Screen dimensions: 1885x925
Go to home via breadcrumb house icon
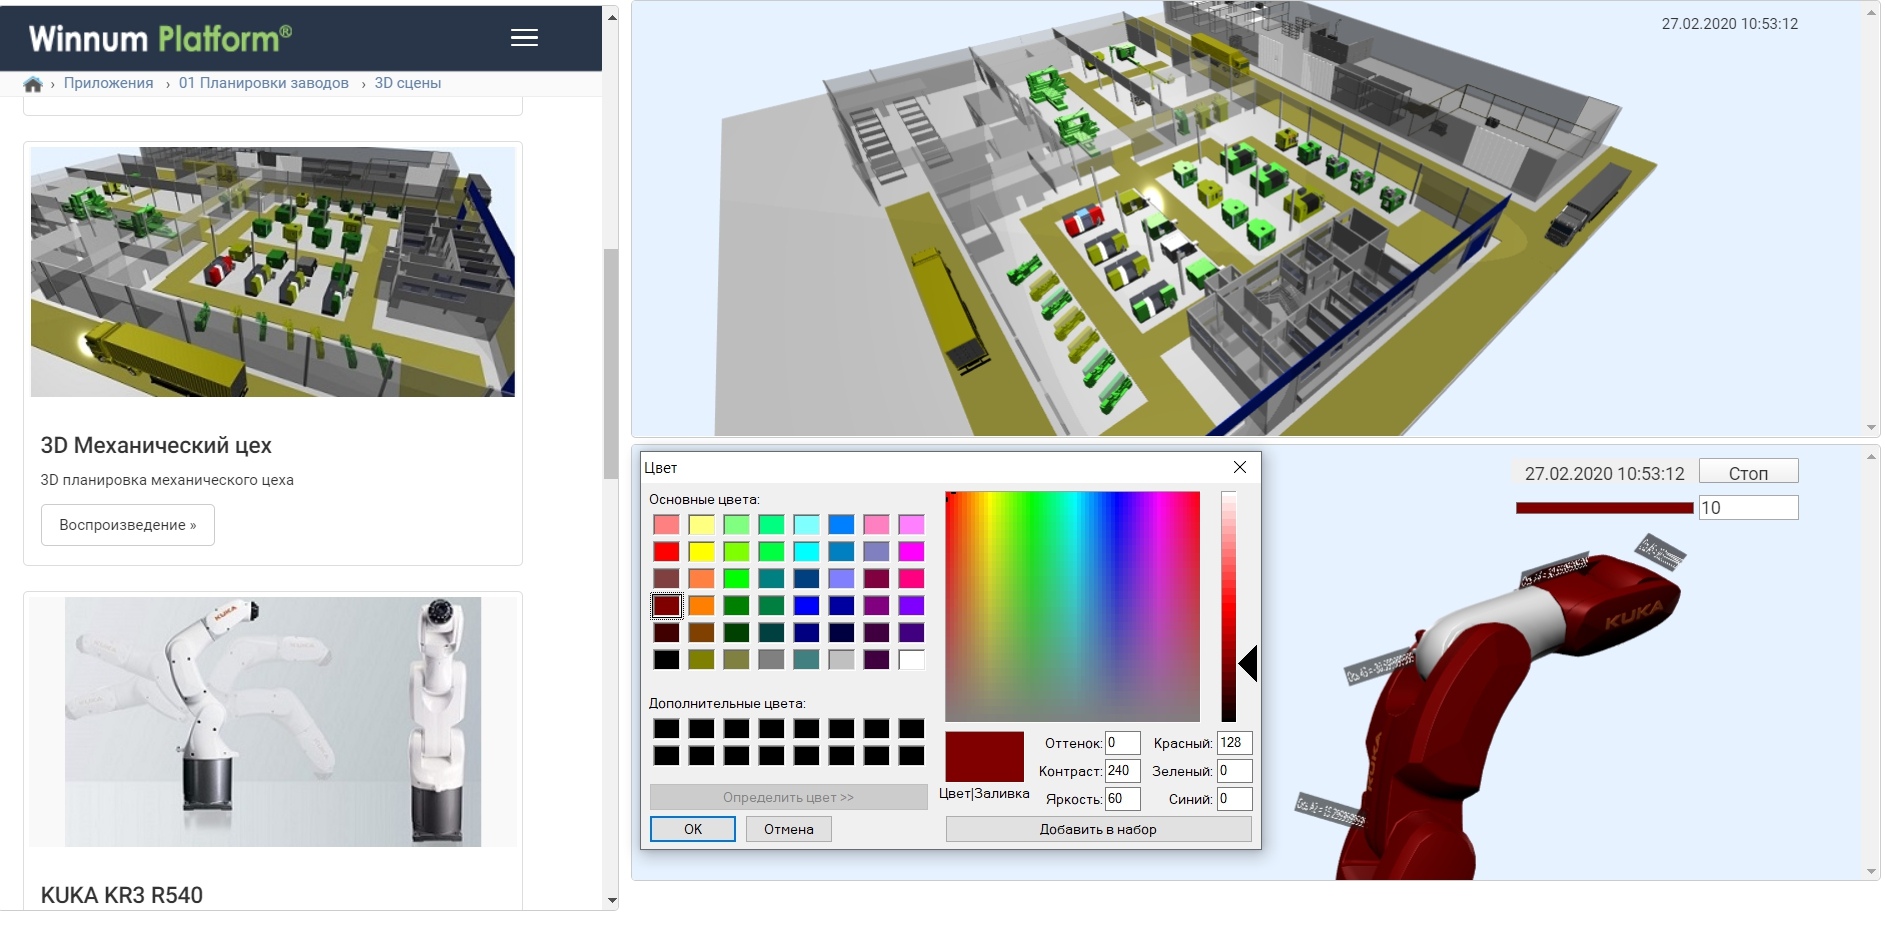pyautogui.click(x=33, y=84)
